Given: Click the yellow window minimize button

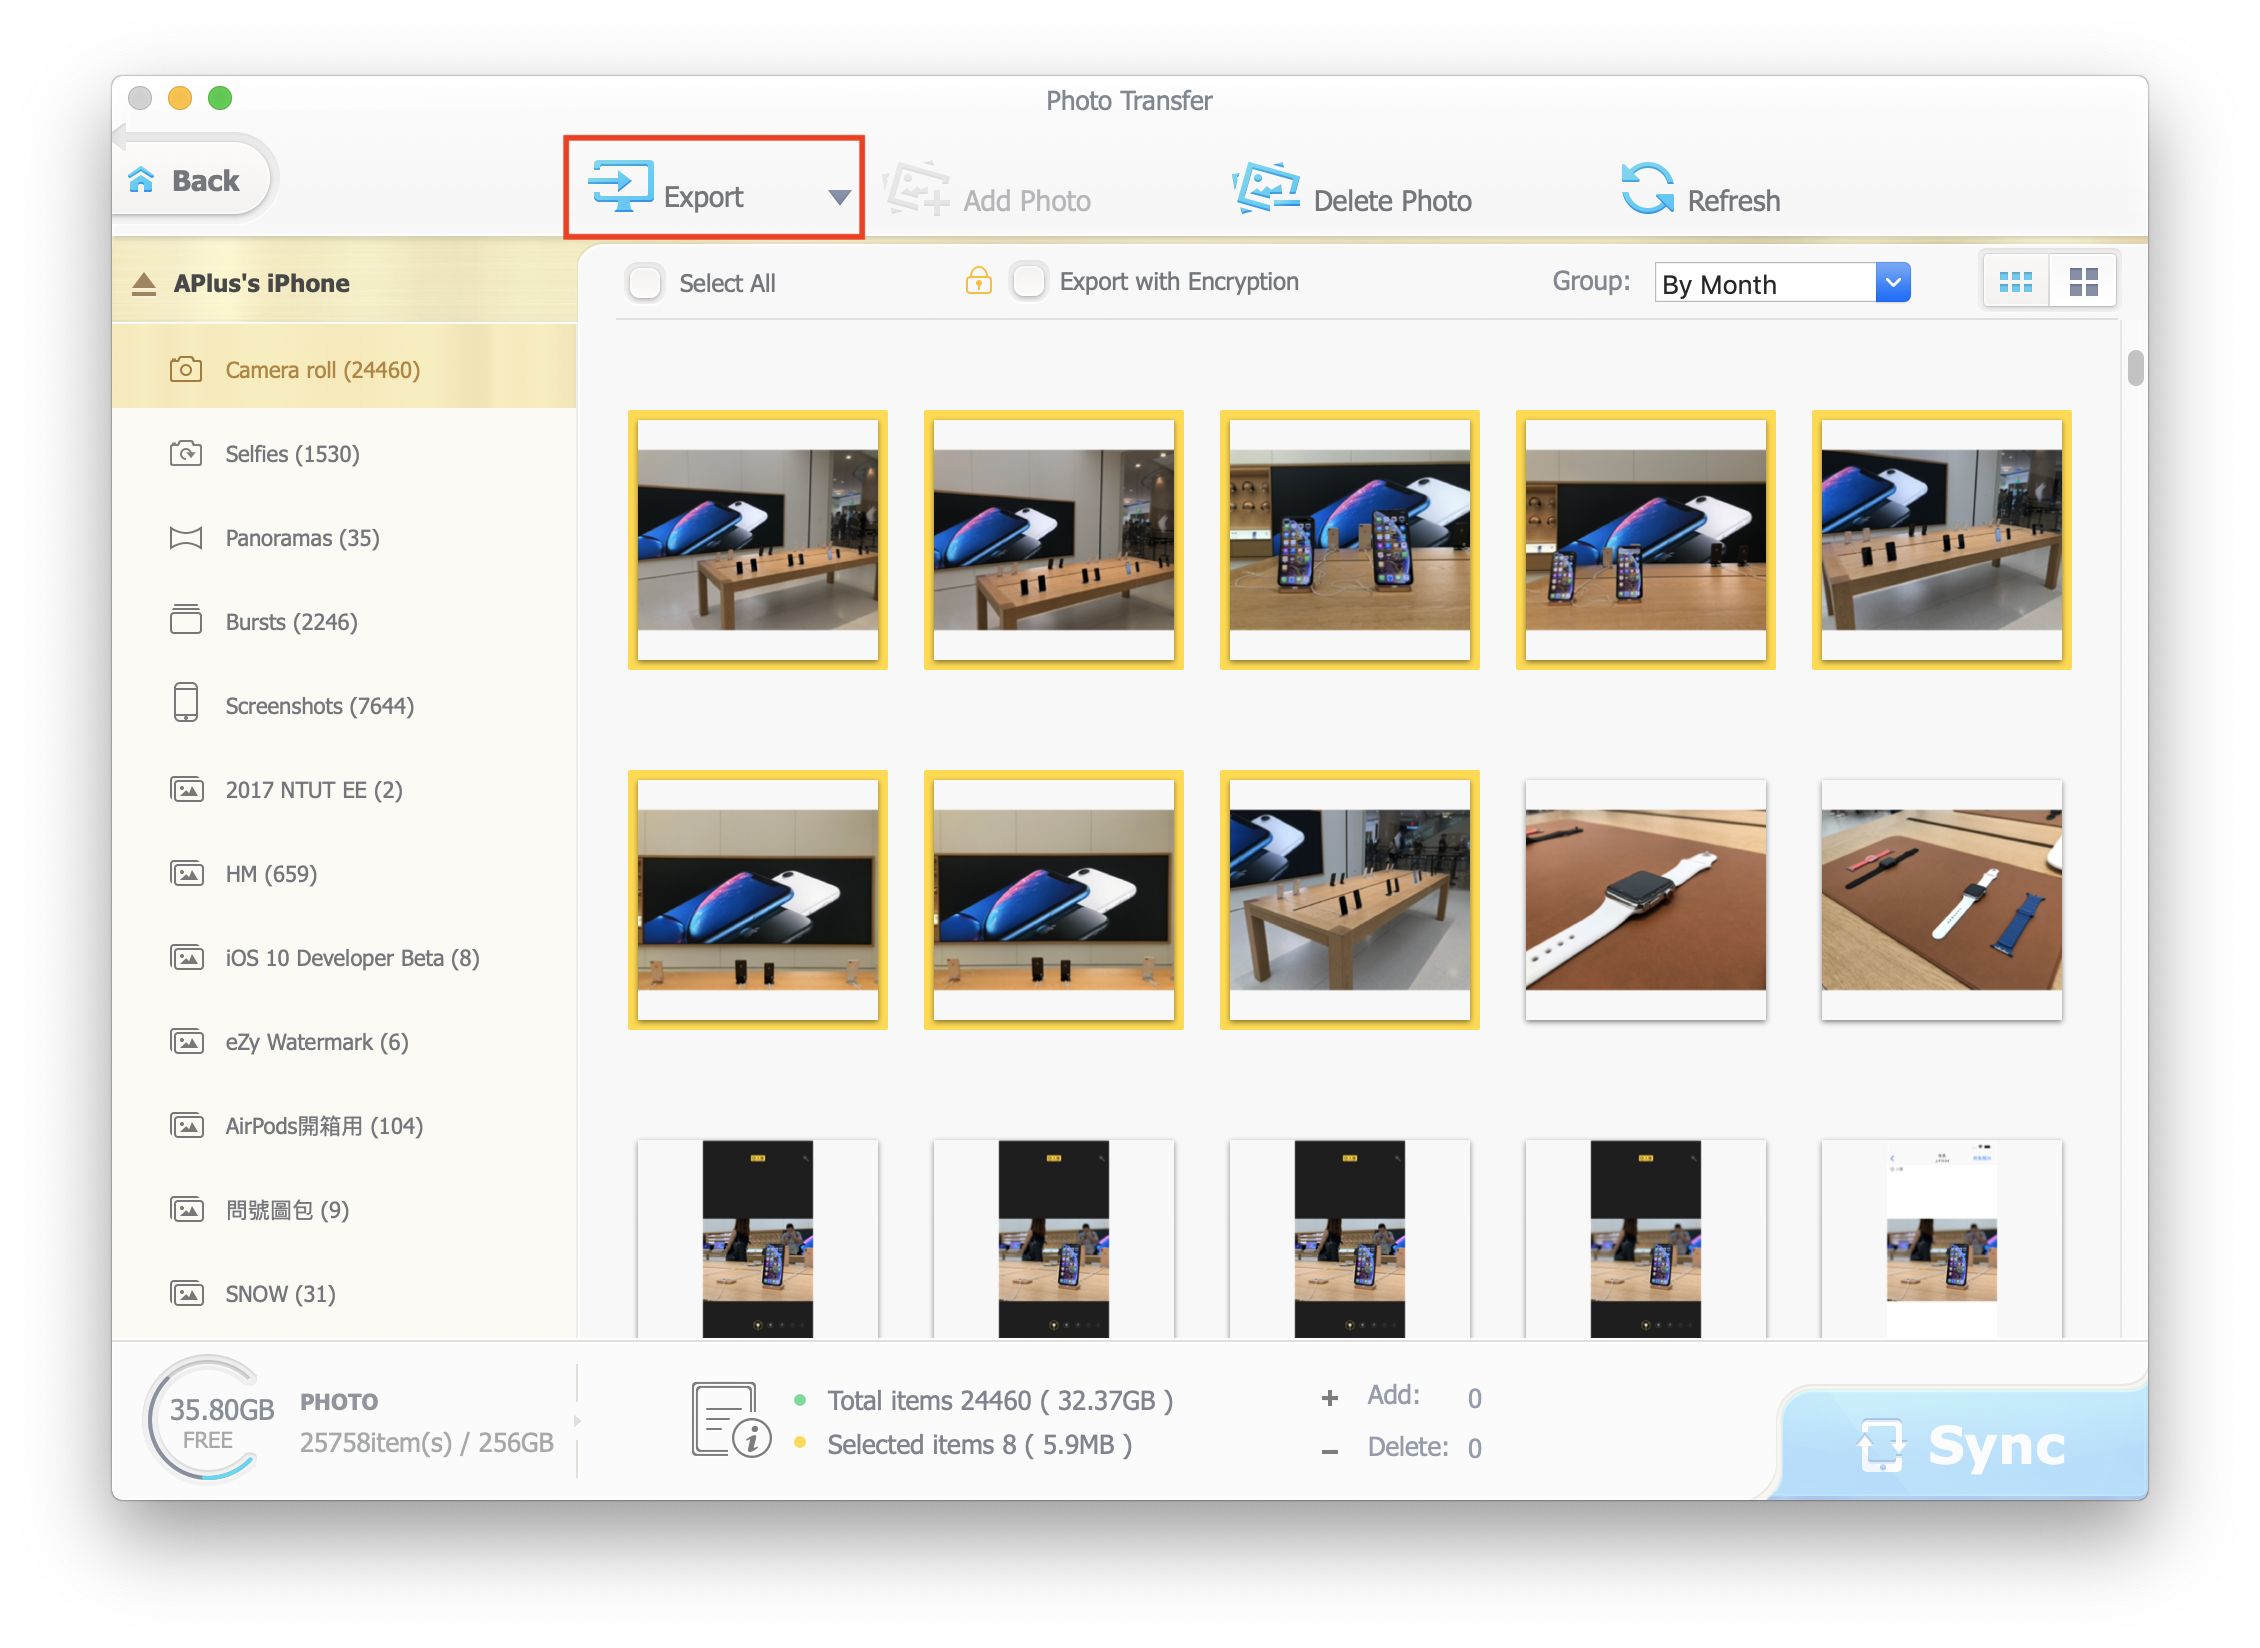Looking at the screenshot, I should click(180, 98).
